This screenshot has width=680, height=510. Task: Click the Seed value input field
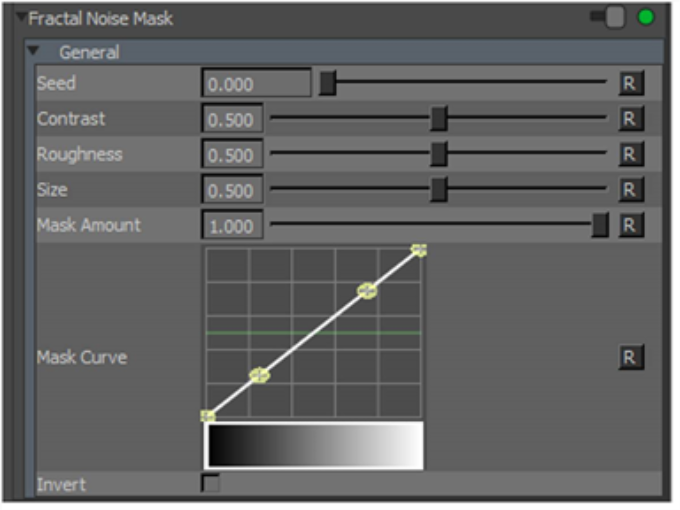pos(256,84)
